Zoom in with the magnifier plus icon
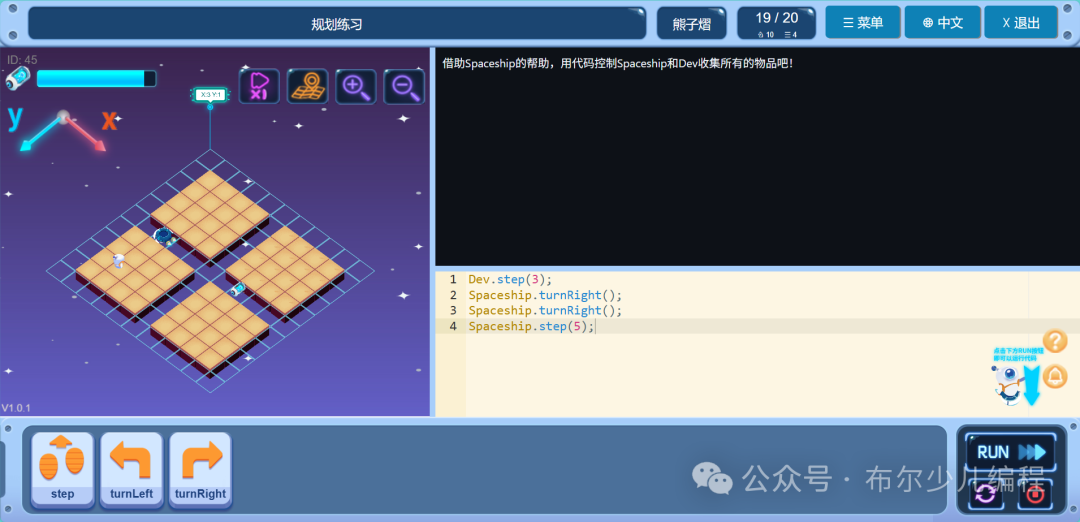Screen dimensions: 1080x522 (x=355, y=87)
